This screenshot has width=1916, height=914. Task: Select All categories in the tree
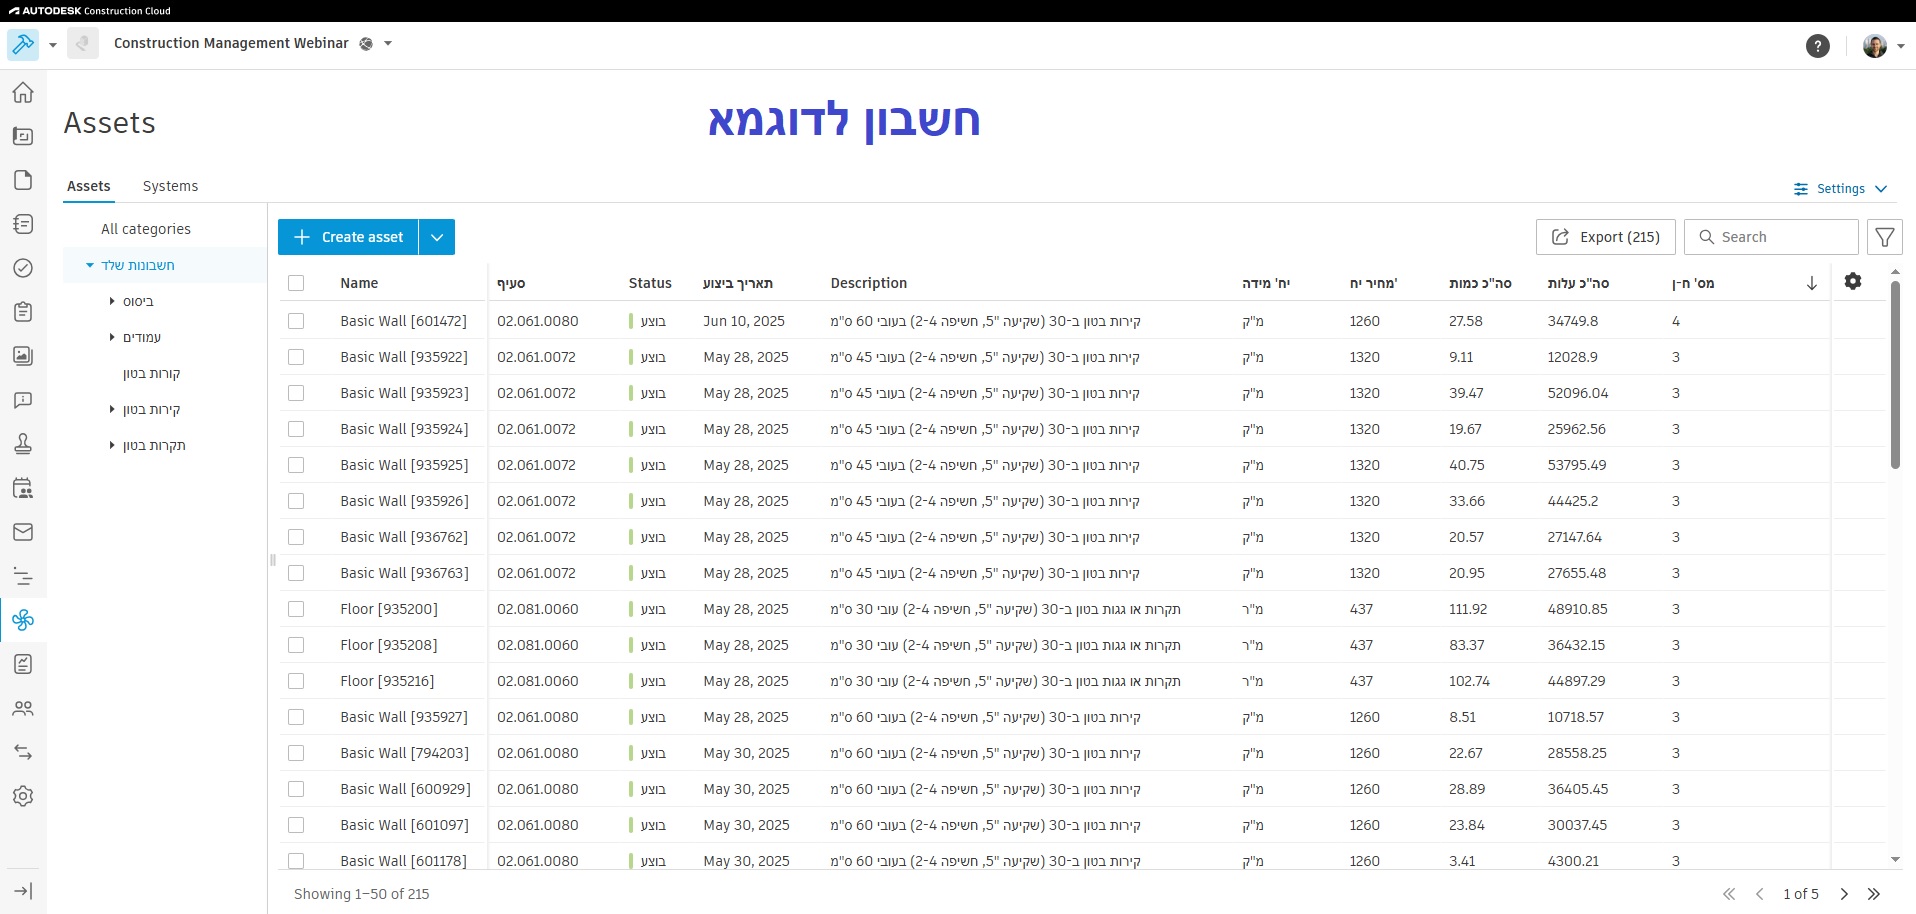146,229
